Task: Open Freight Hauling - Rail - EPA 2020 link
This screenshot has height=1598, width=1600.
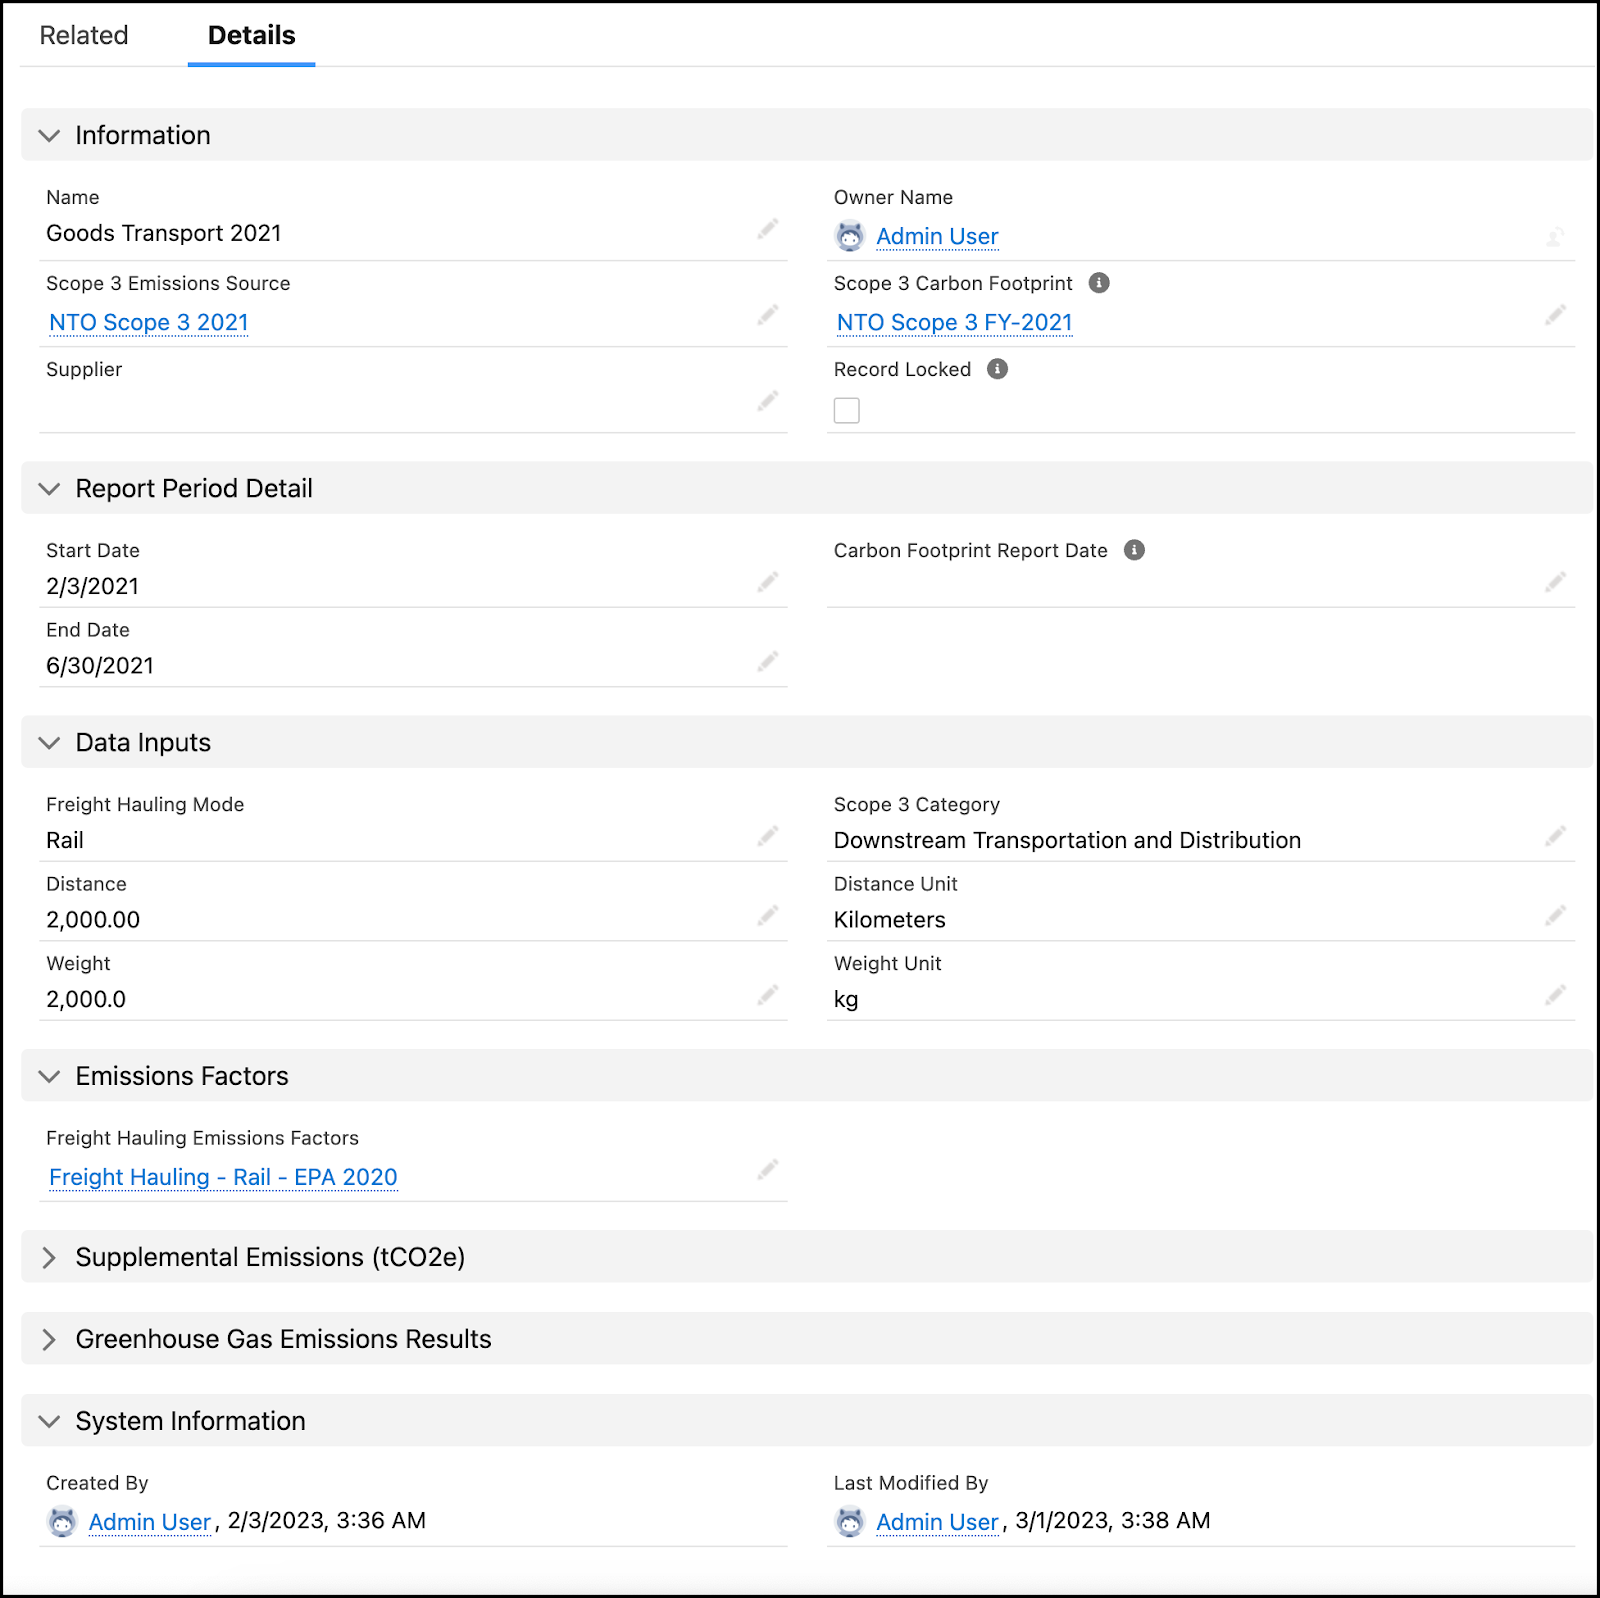Action: pos(223,1177)
